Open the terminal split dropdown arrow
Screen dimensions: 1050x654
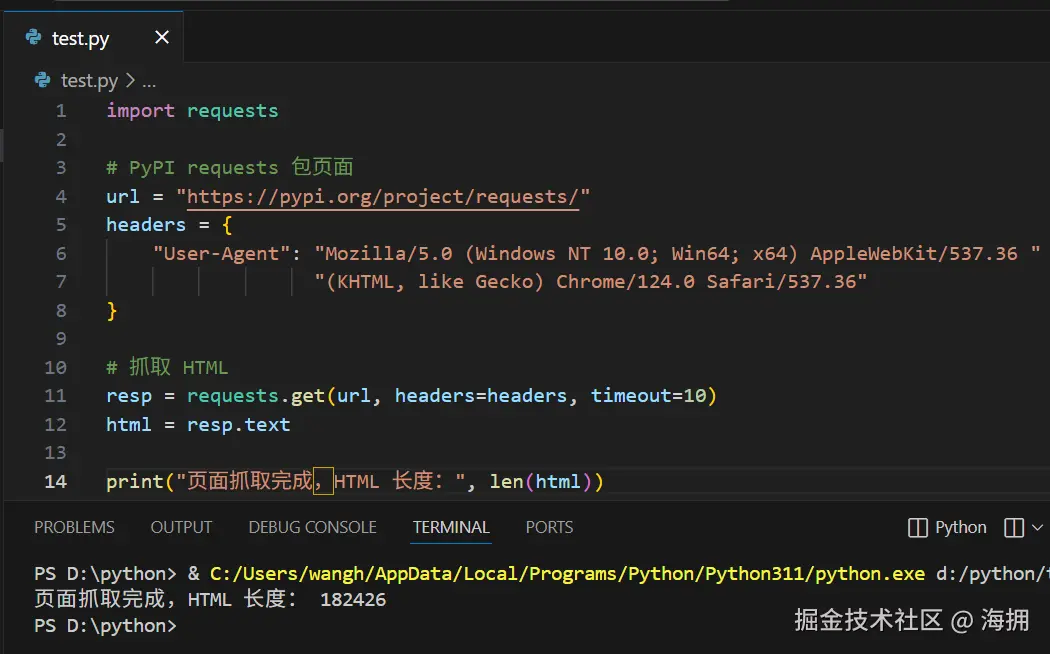(1037, 527)
